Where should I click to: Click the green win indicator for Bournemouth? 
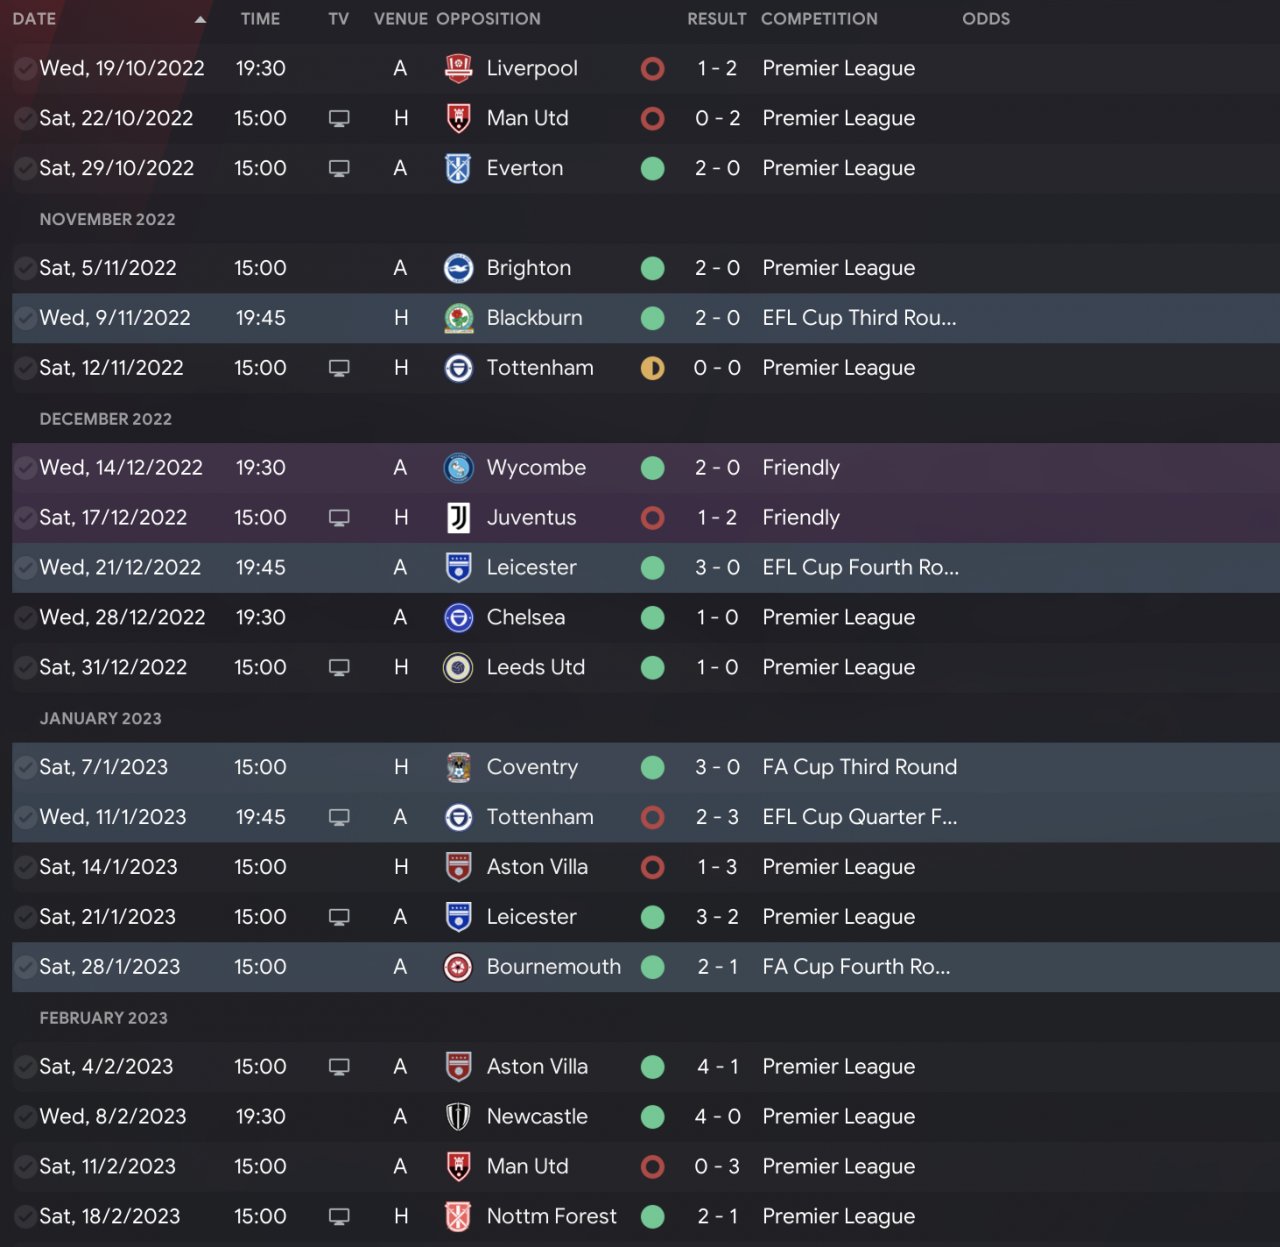click(x=652, y=967)
